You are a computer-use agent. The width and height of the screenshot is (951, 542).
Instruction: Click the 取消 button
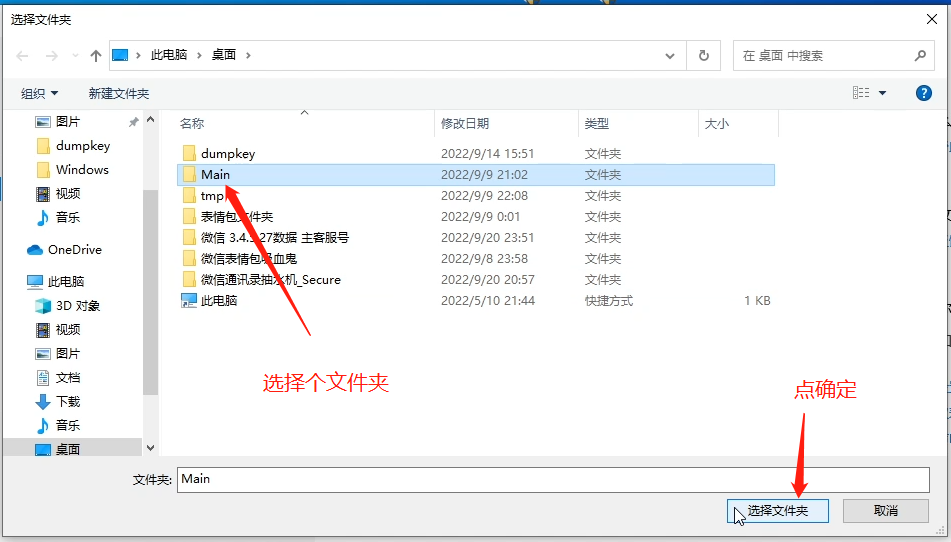[885, 511]
